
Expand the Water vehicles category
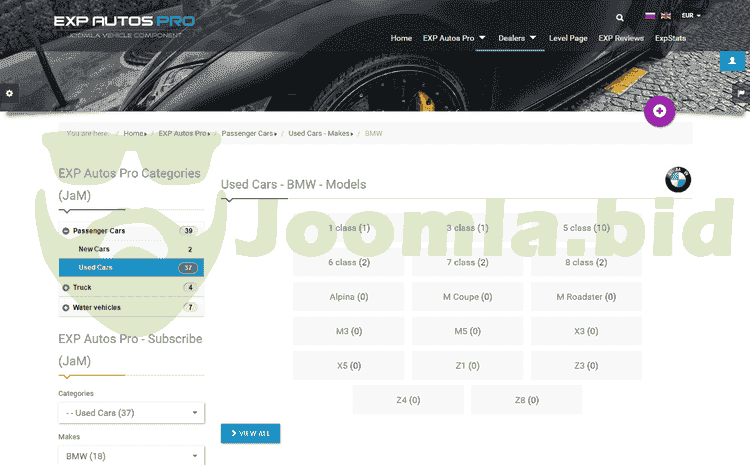(66, 308)
